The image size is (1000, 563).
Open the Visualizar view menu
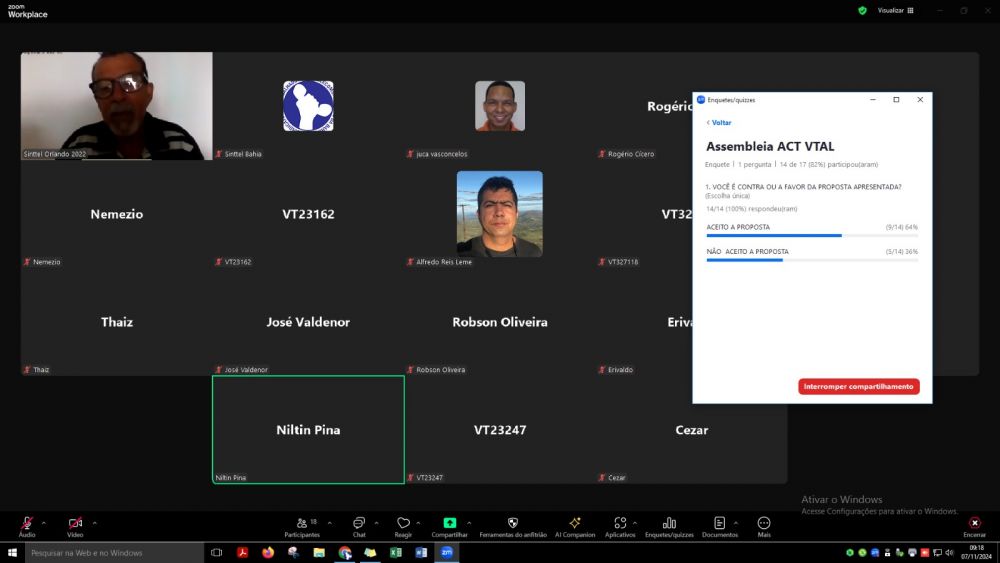pos(895,10)
